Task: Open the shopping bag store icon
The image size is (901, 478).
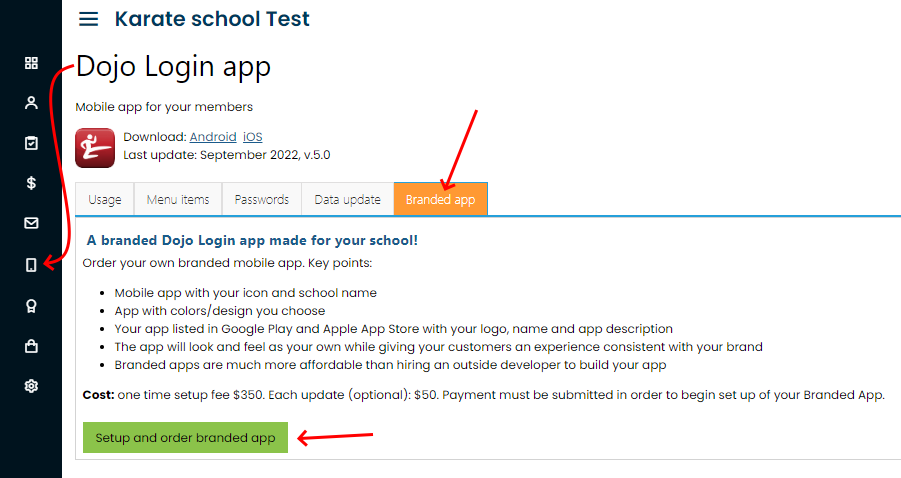Action: [x=32, y=346]
